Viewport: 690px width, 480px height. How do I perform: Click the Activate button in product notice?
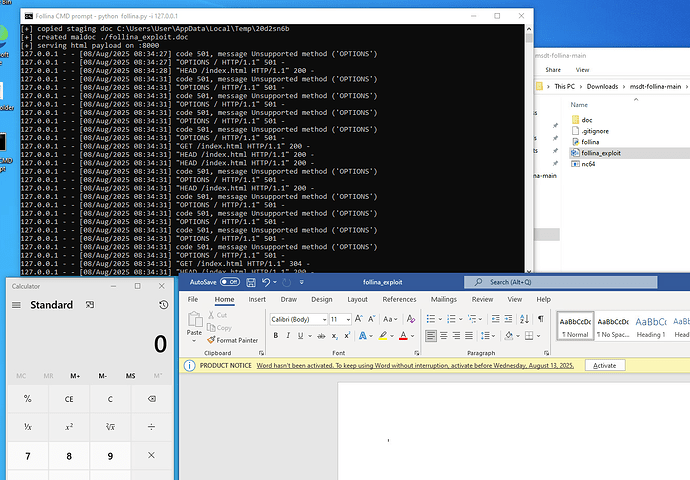coord(605,366)
